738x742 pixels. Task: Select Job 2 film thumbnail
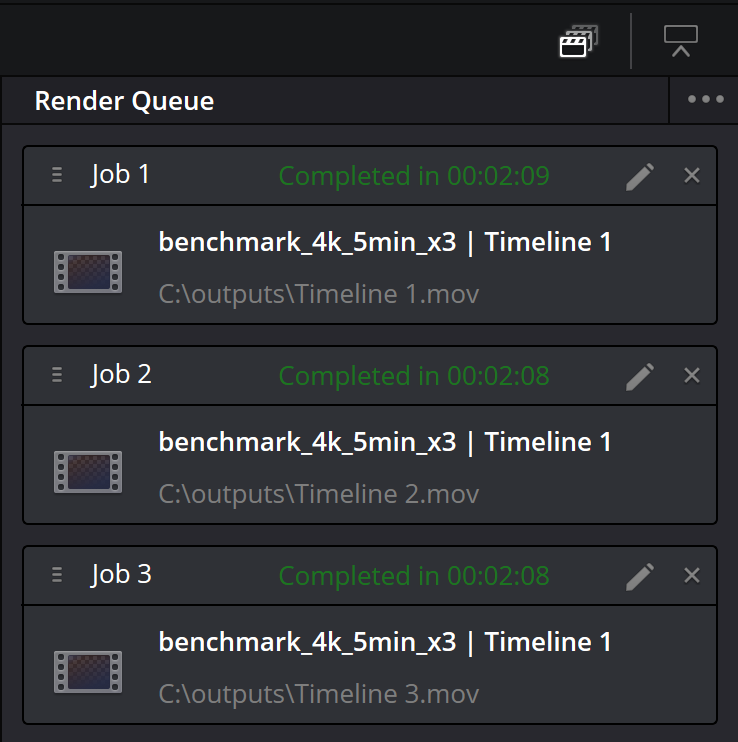point(88,472)
